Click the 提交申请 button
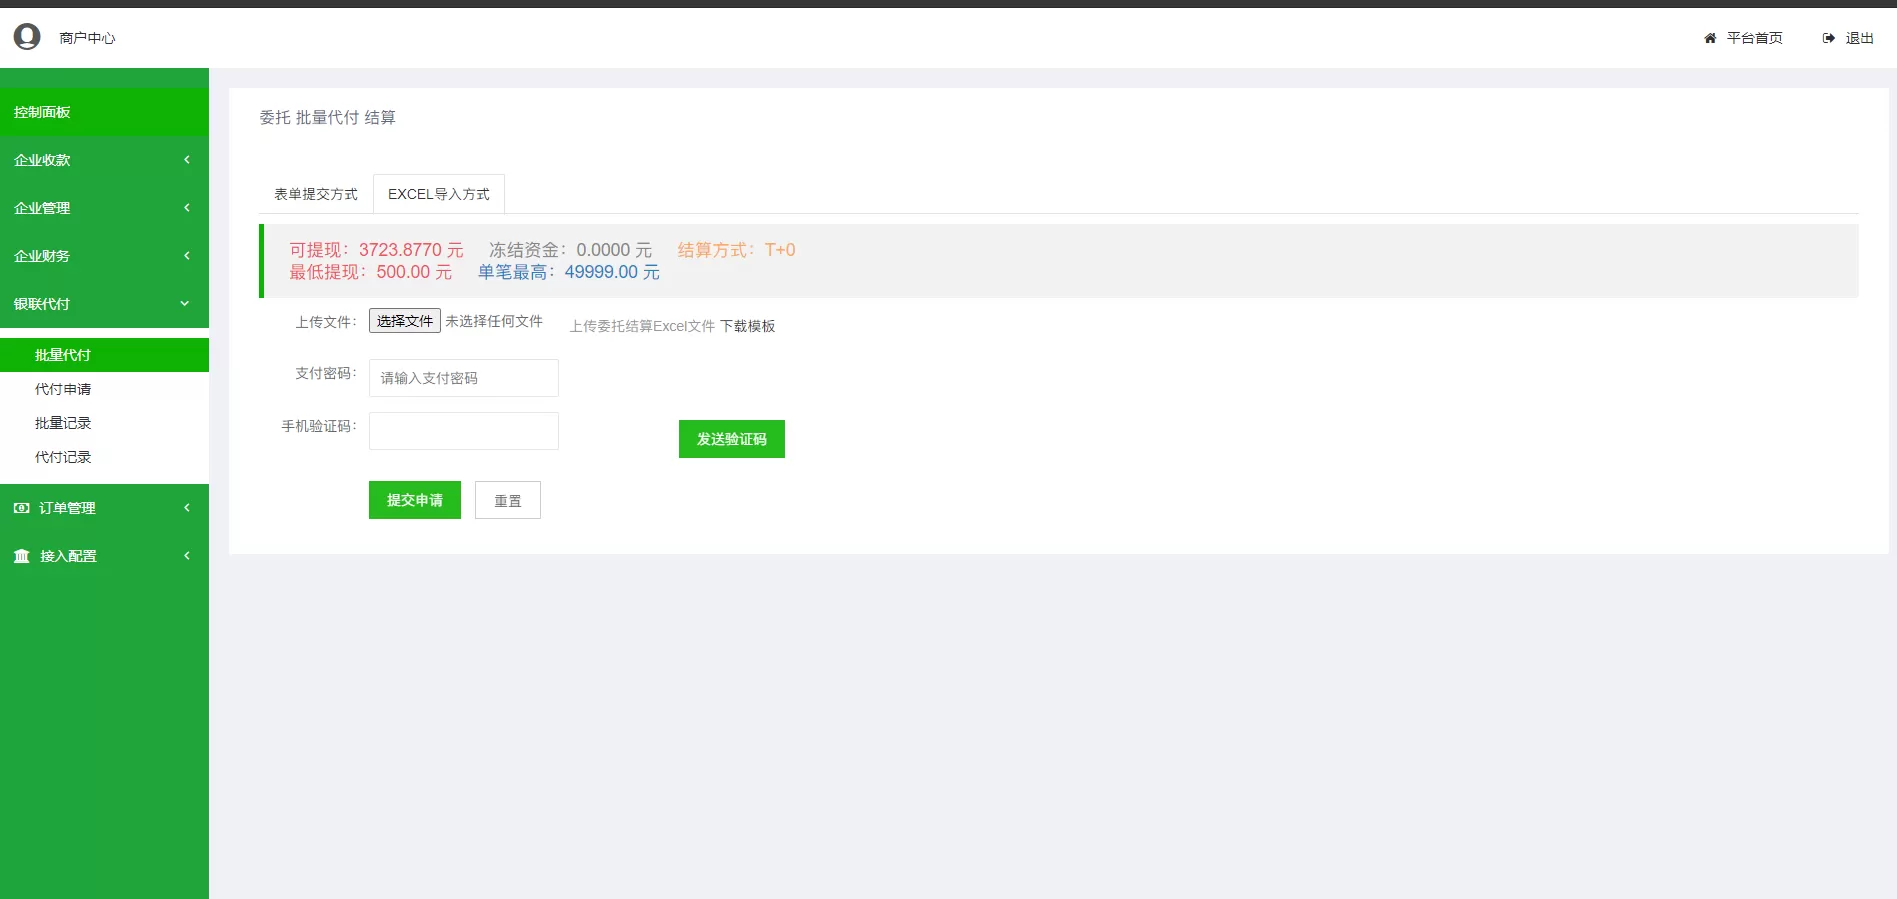The image size is (1897, 899). (x=414, y=500)
